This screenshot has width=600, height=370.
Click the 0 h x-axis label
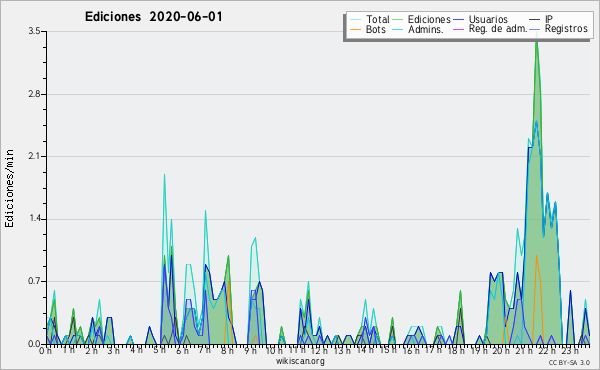click(45, 351)
